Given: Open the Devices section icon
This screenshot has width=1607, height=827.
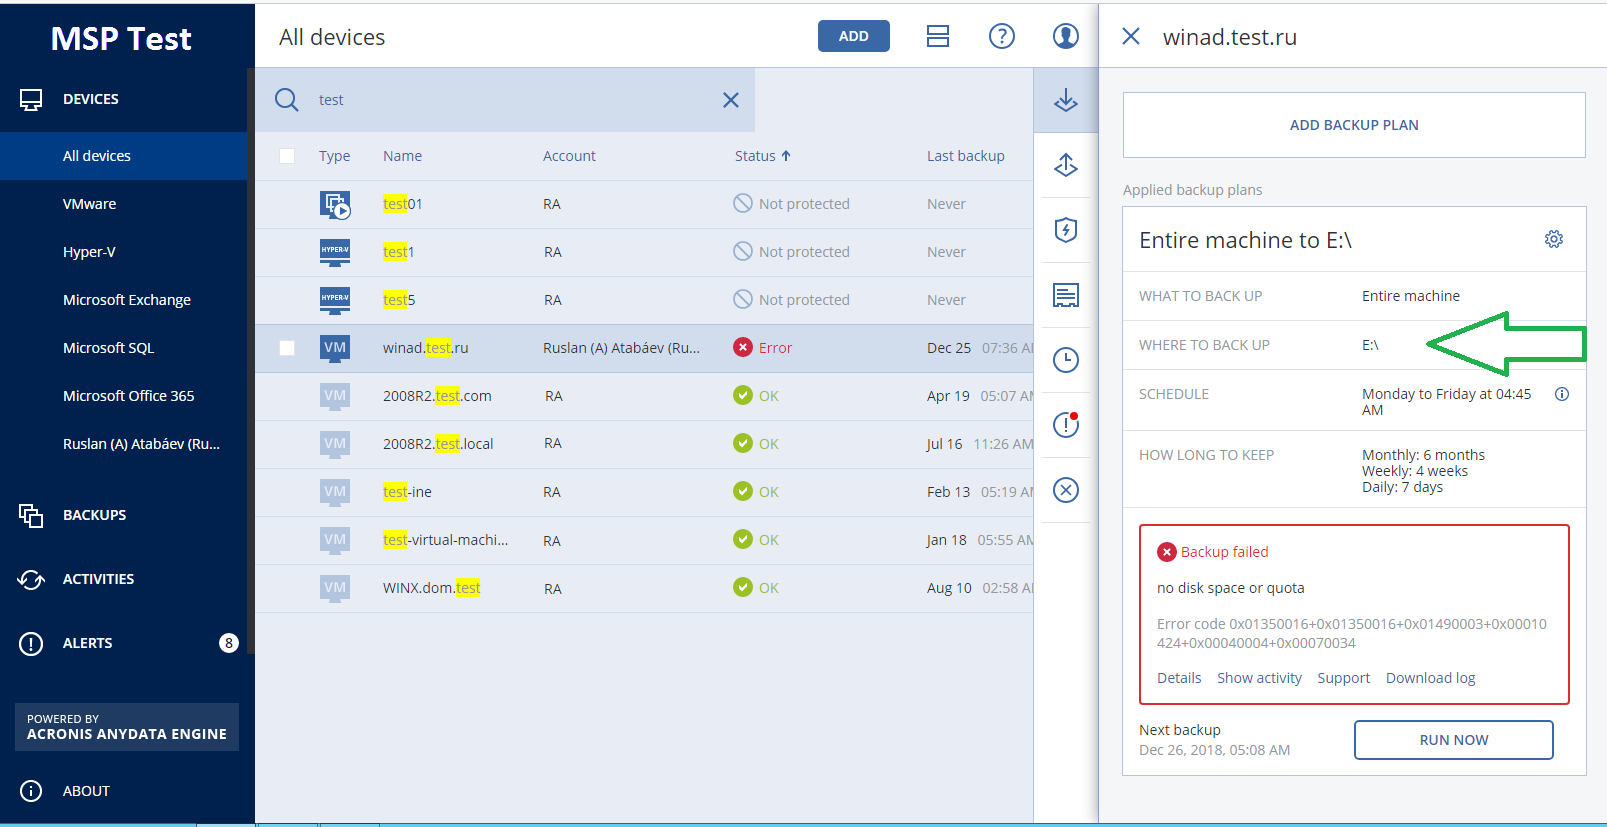Looking at the screenshot, I should point(31,99).
